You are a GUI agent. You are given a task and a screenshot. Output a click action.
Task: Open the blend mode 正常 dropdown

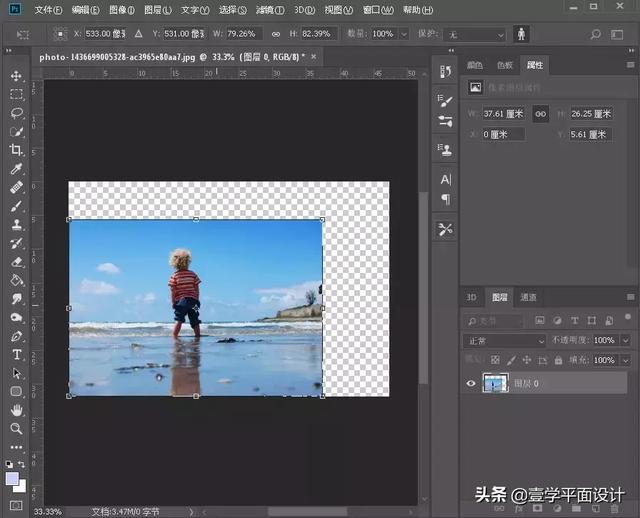pyautogui.click(x=505, y=340)
